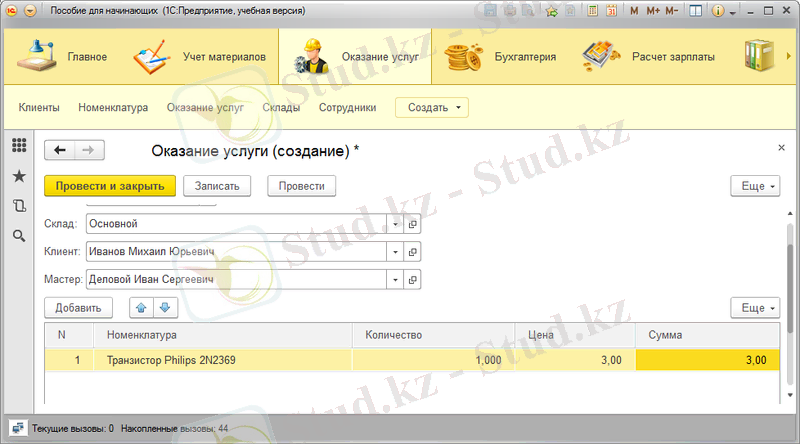The height and width of the screenshot is (444, 800).
Task: Click the Сумма column header
Action: (x=707, y=335)
